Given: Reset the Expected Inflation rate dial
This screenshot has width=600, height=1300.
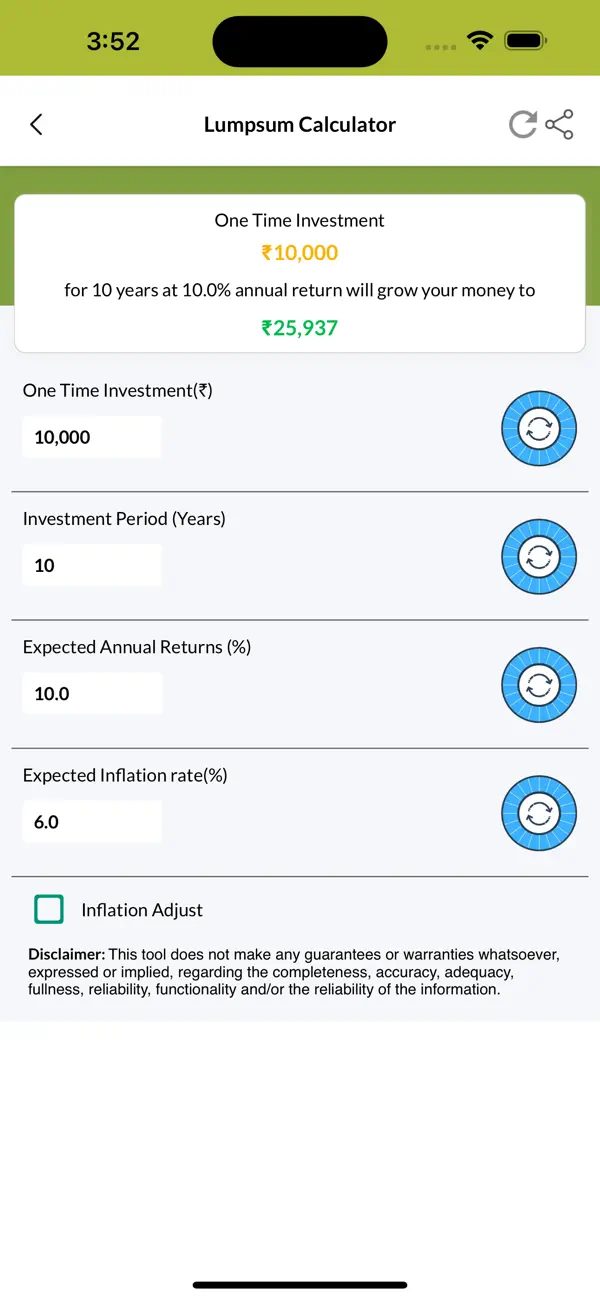Looking at the screenshot, I should point(539,813).
